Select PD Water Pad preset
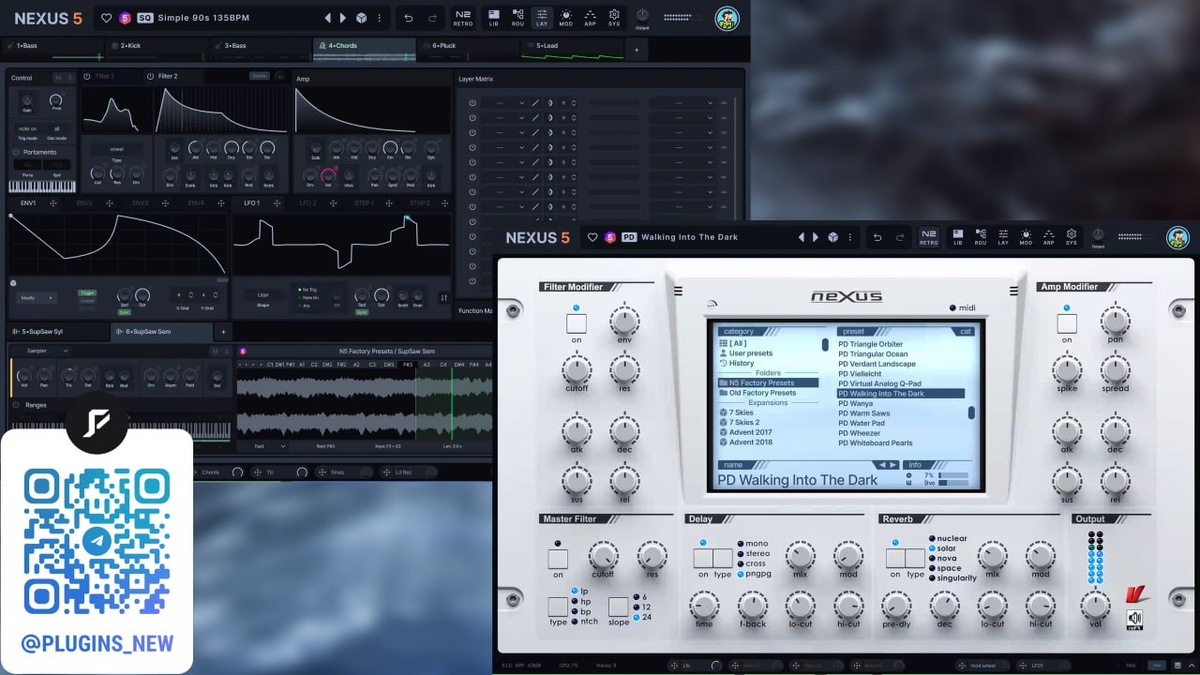The height and width of the screenshot is (675, 1200). click(x=861, y=423)
